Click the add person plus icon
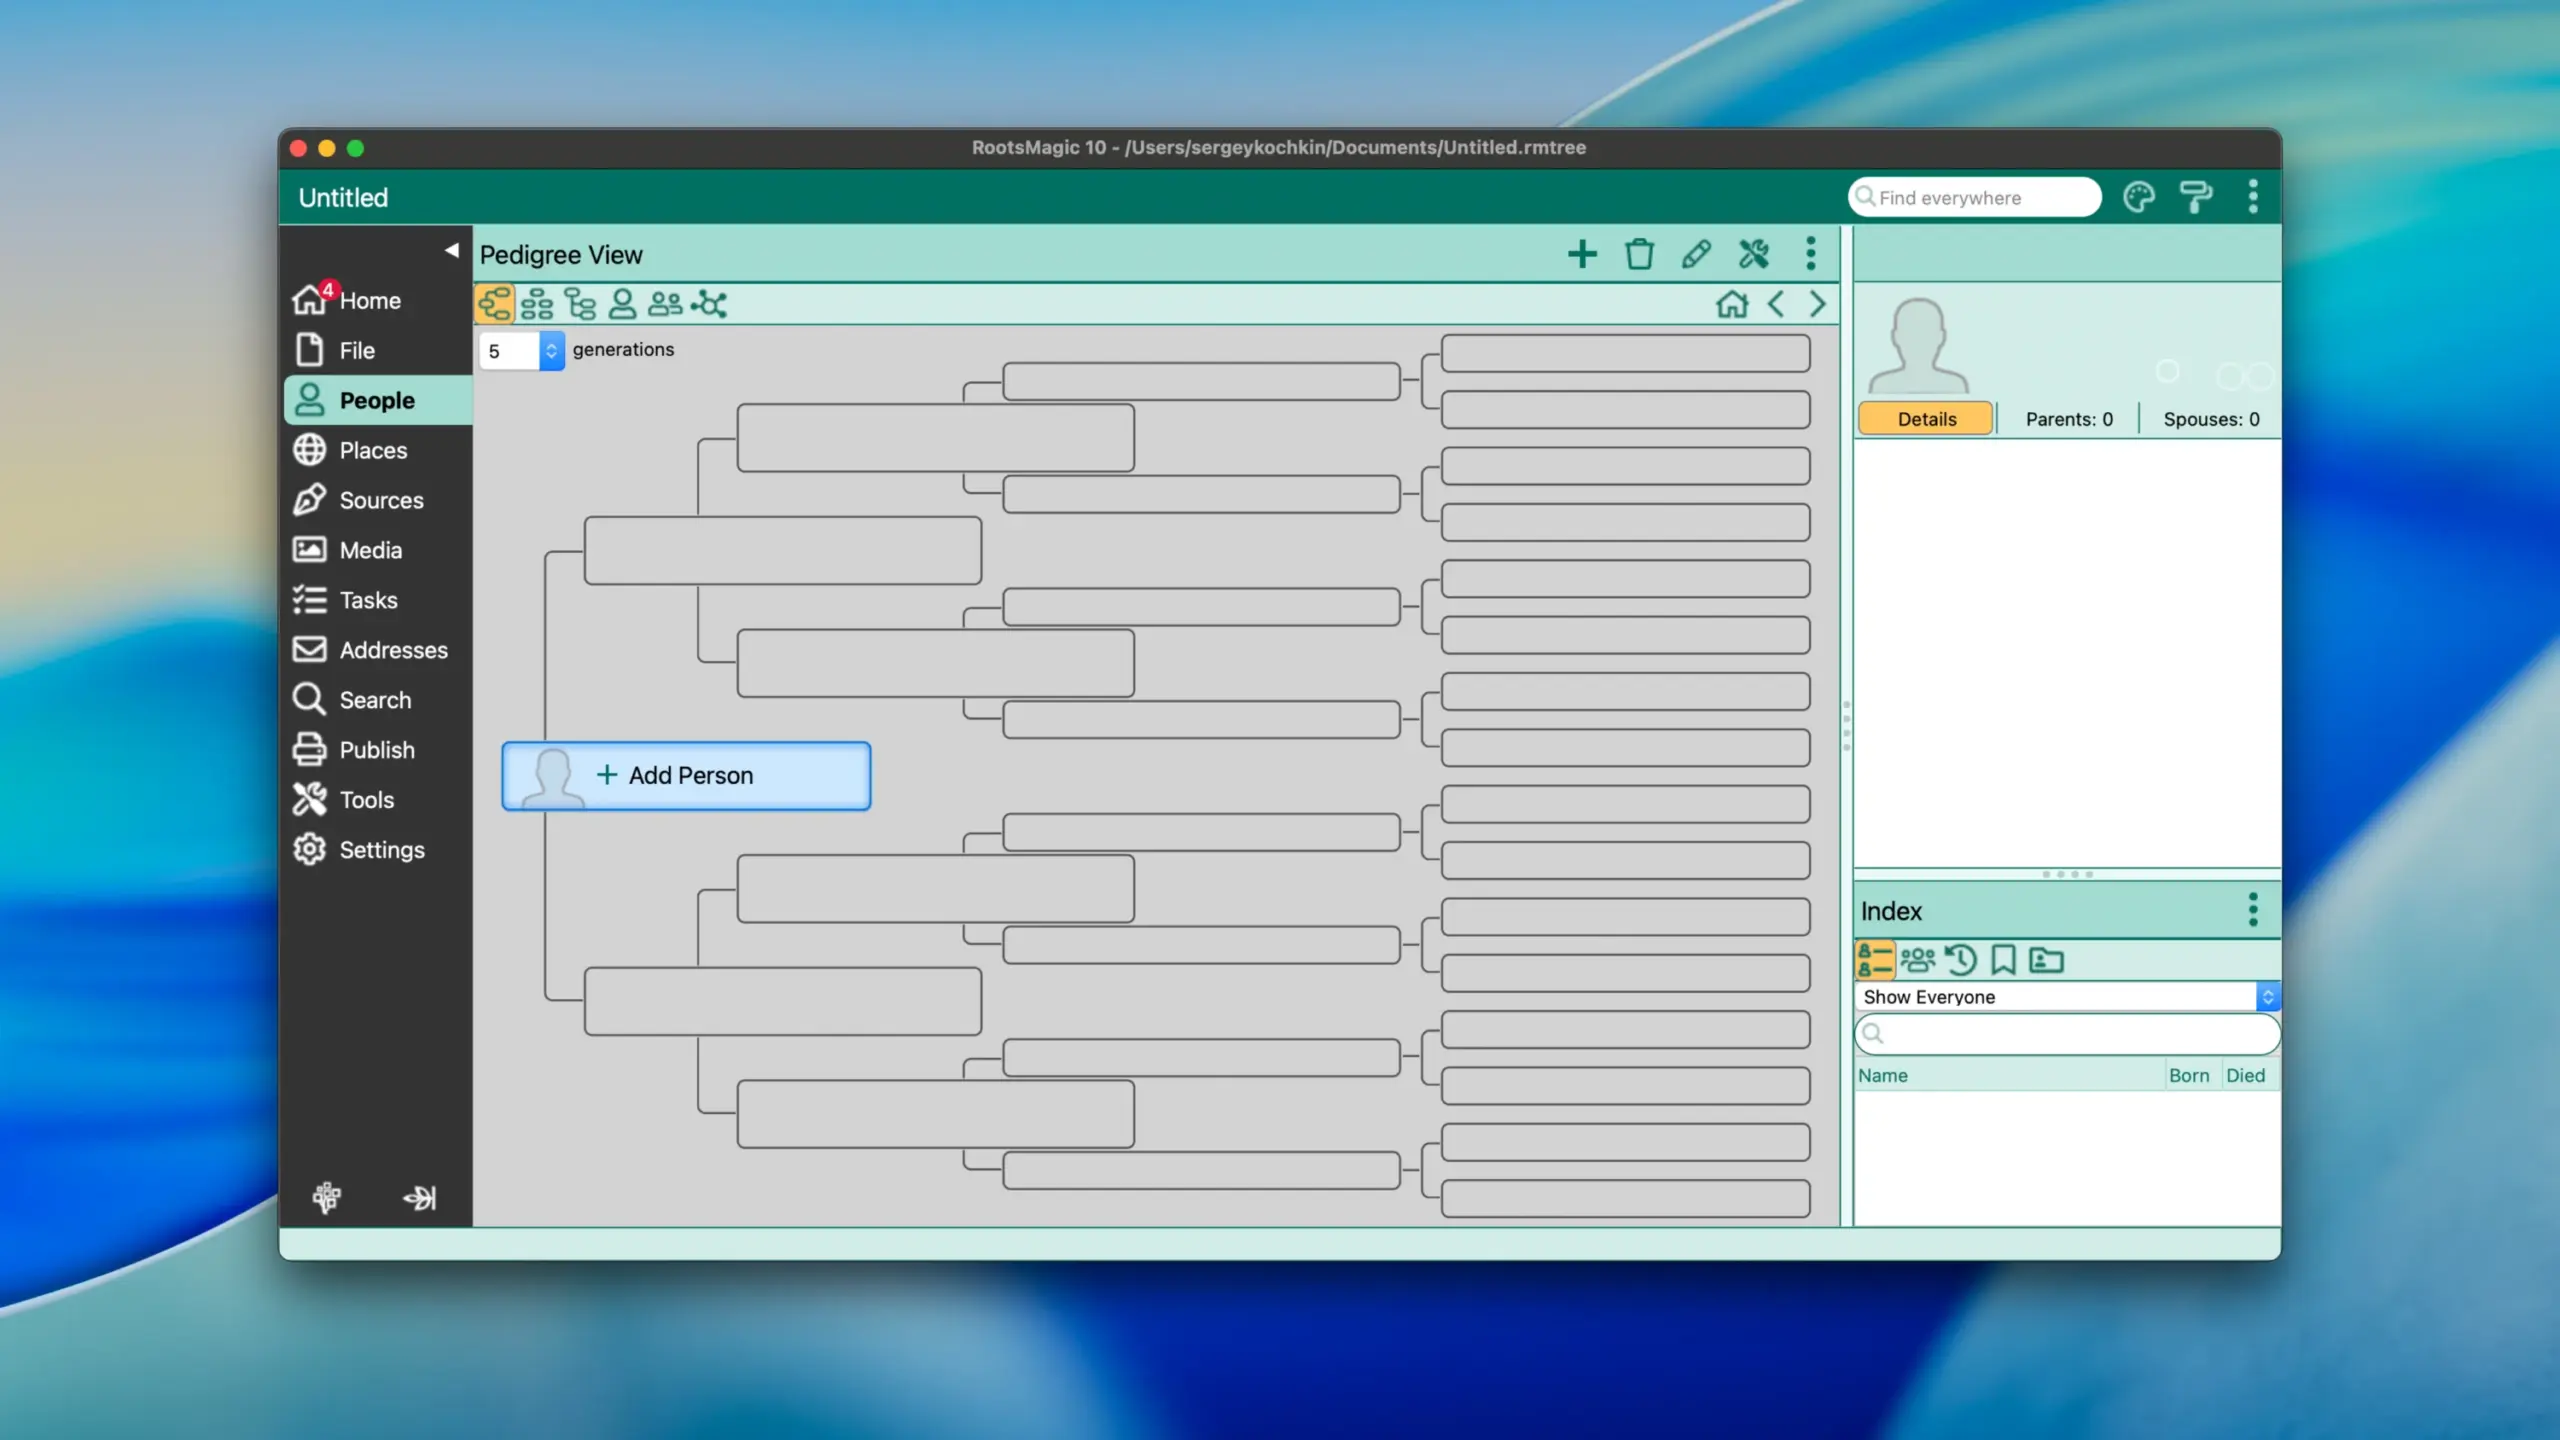 point(1582,254)
